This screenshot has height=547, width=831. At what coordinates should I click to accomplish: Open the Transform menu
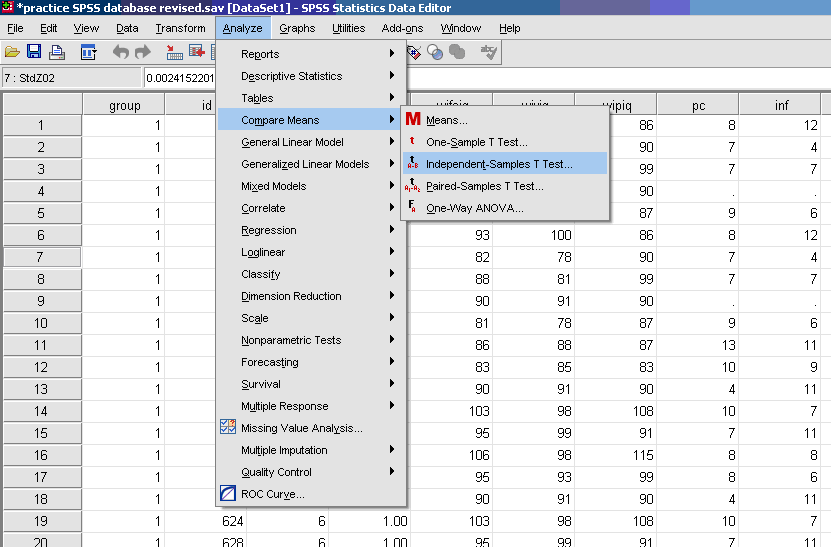[x=180, y=28]
